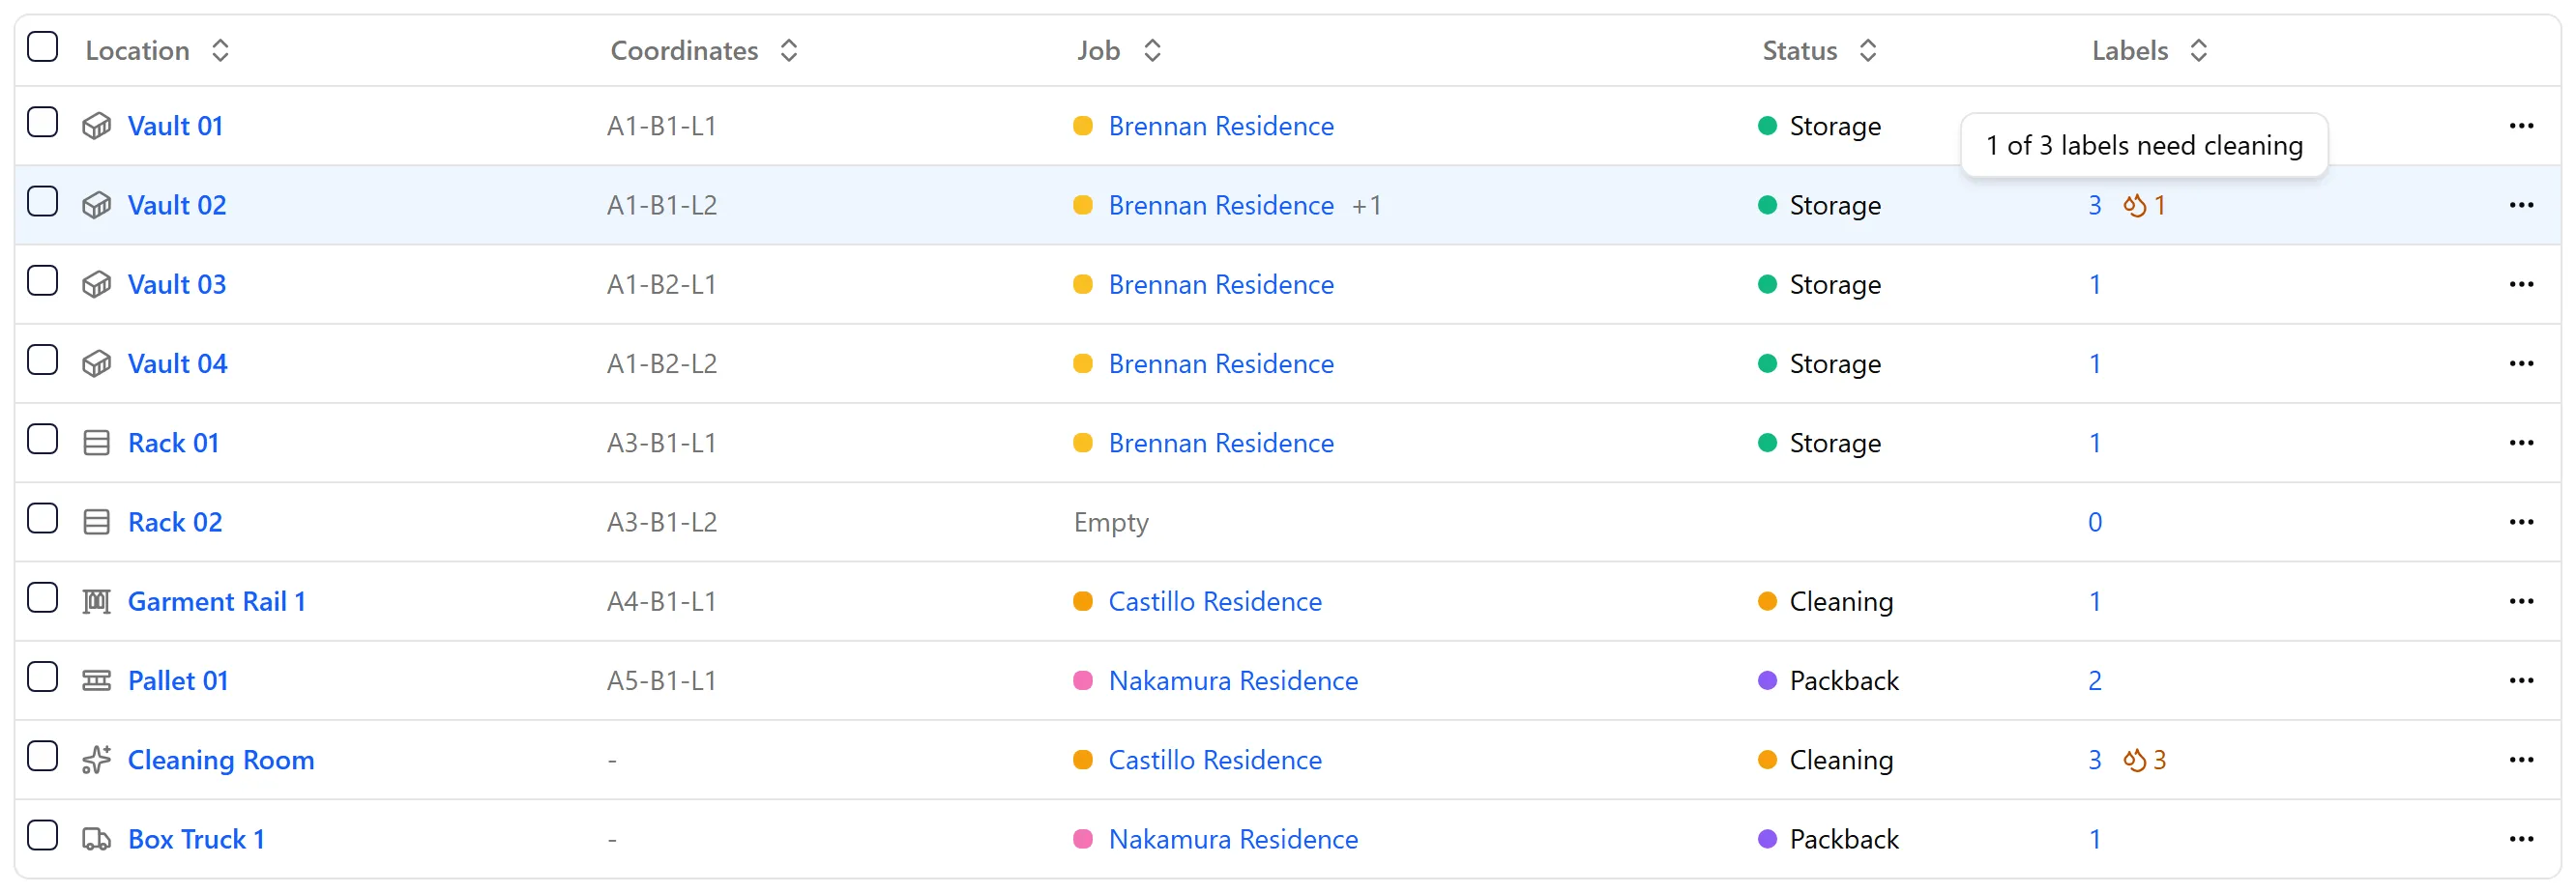Check the Cleaning Room row checkbox
This screenshot has height=893, width=2576.
click(42, 757)
